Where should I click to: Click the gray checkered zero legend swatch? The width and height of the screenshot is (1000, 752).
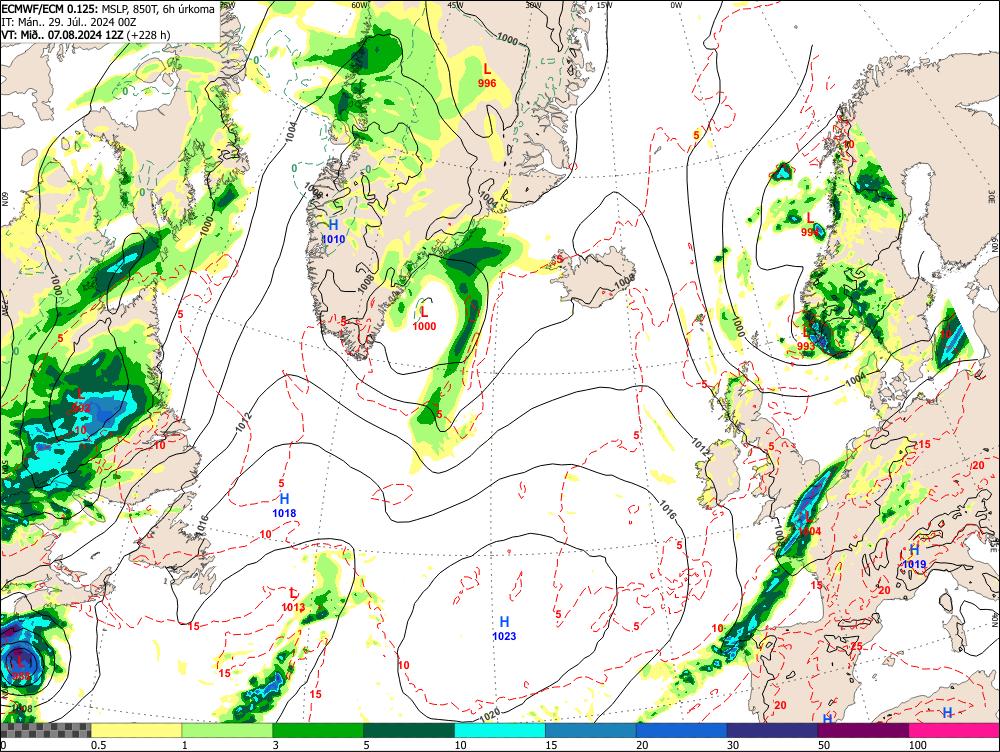click(46, 730)
